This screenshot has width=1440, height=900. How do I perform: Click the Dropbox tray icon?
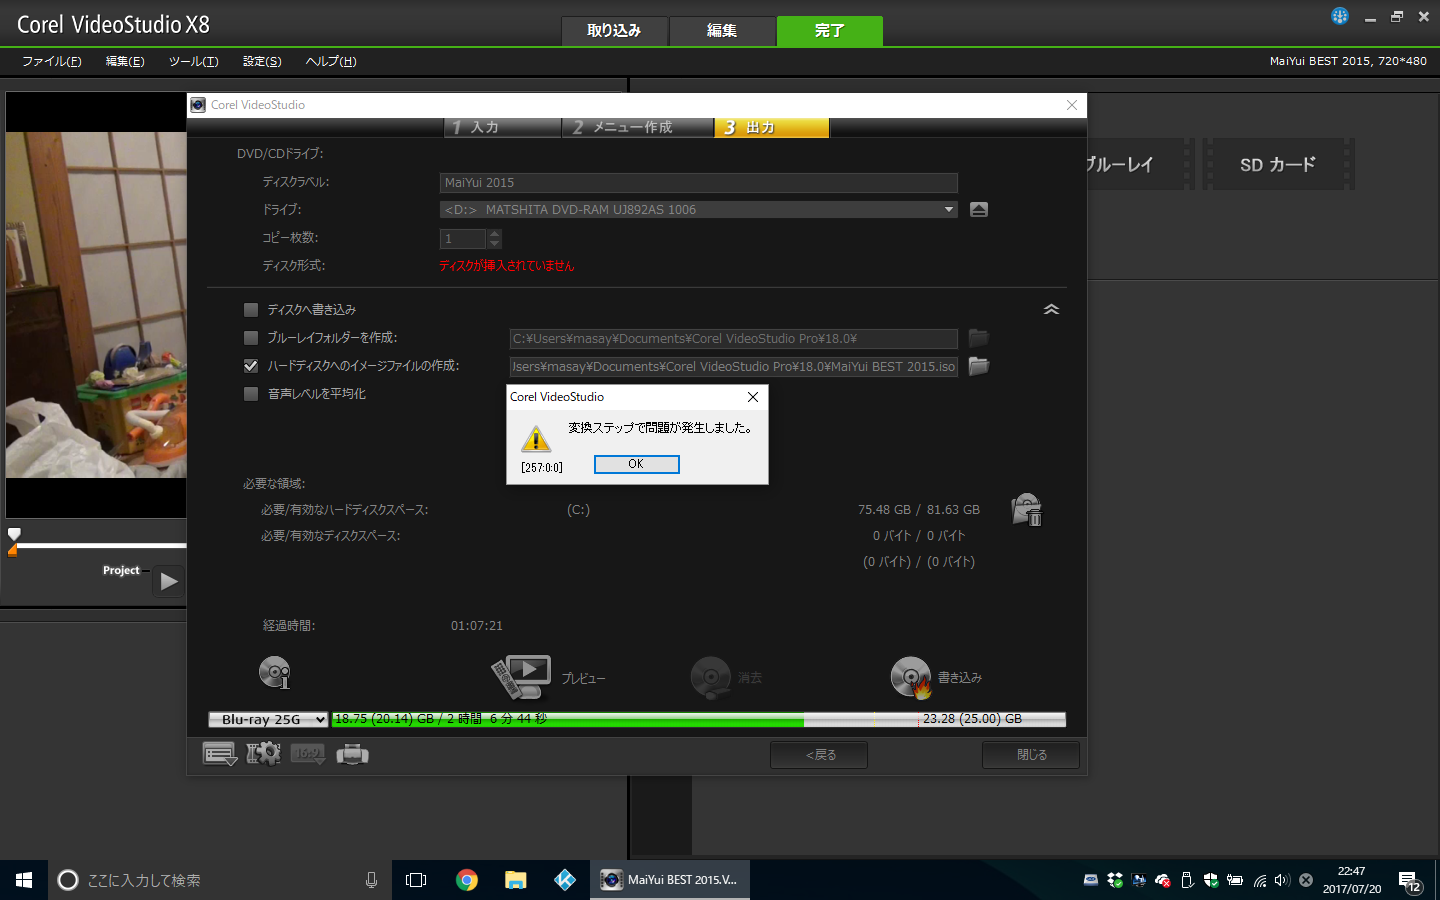point(1115,880)
